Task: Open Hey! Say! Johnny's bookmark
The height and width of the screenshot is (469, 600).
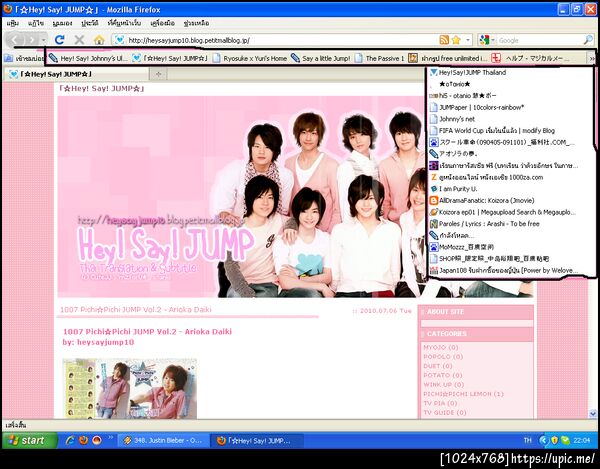Action: 88,59
